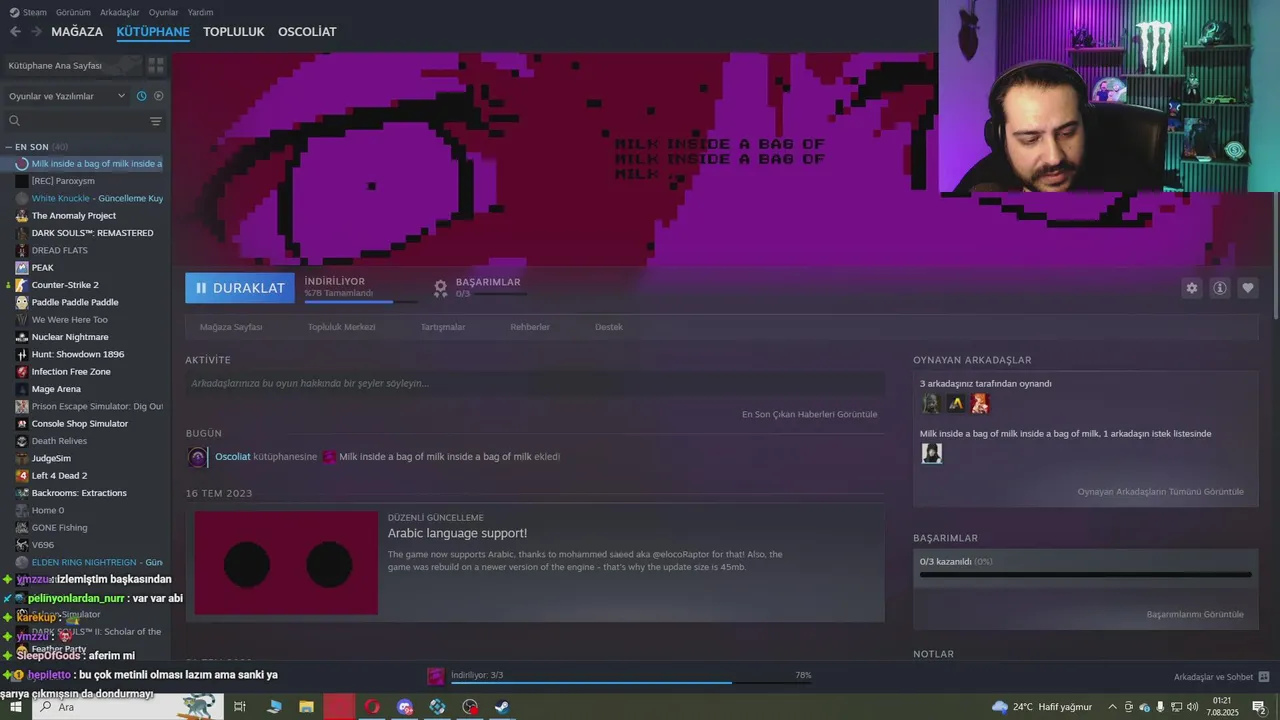This screenshot has height=720, width=1280.
Task: Open game settings gear icon
Action: (x=1191, y=288)
